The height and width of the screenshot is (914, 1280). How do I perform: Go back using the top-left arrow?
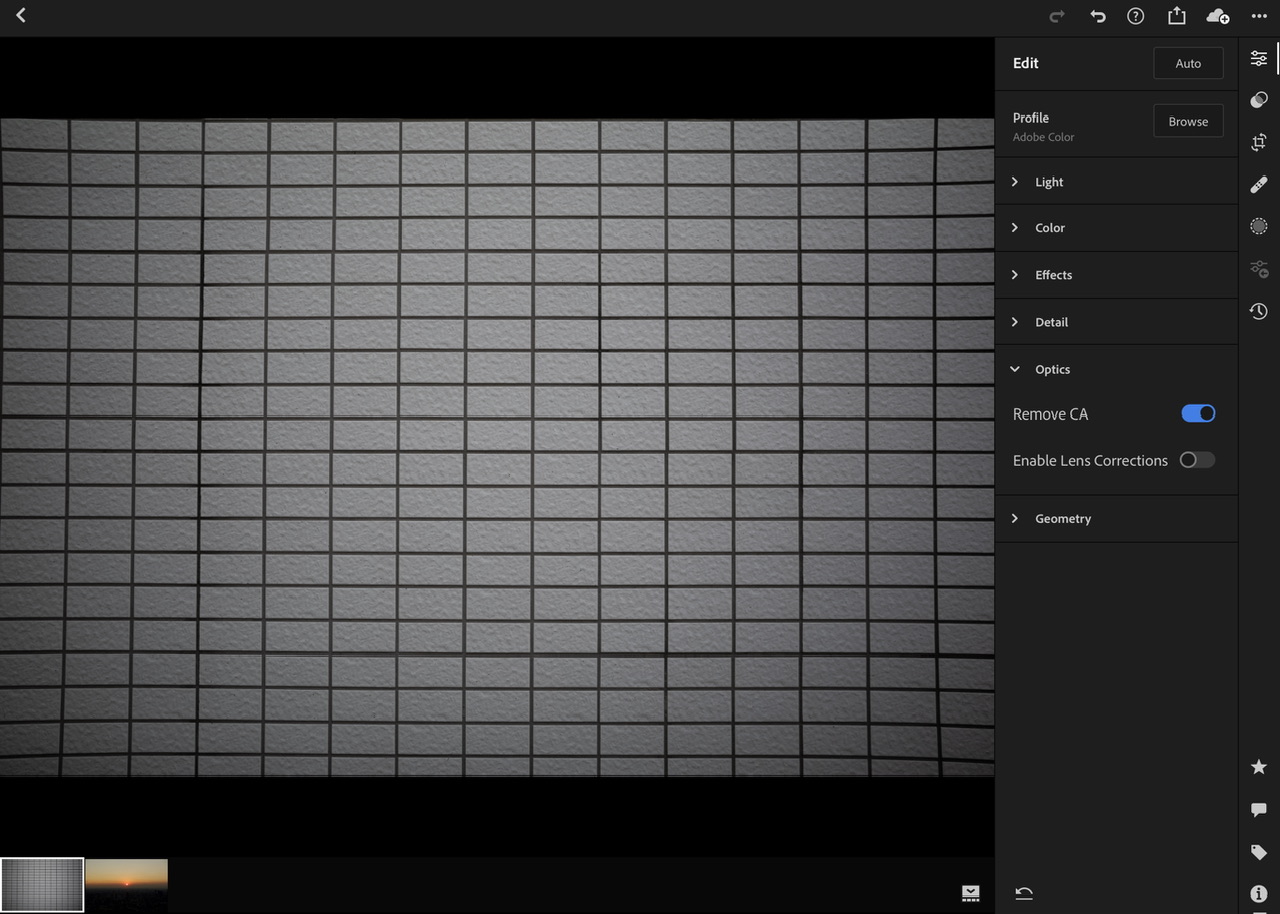pyautogui.click(x=21, y=16)
